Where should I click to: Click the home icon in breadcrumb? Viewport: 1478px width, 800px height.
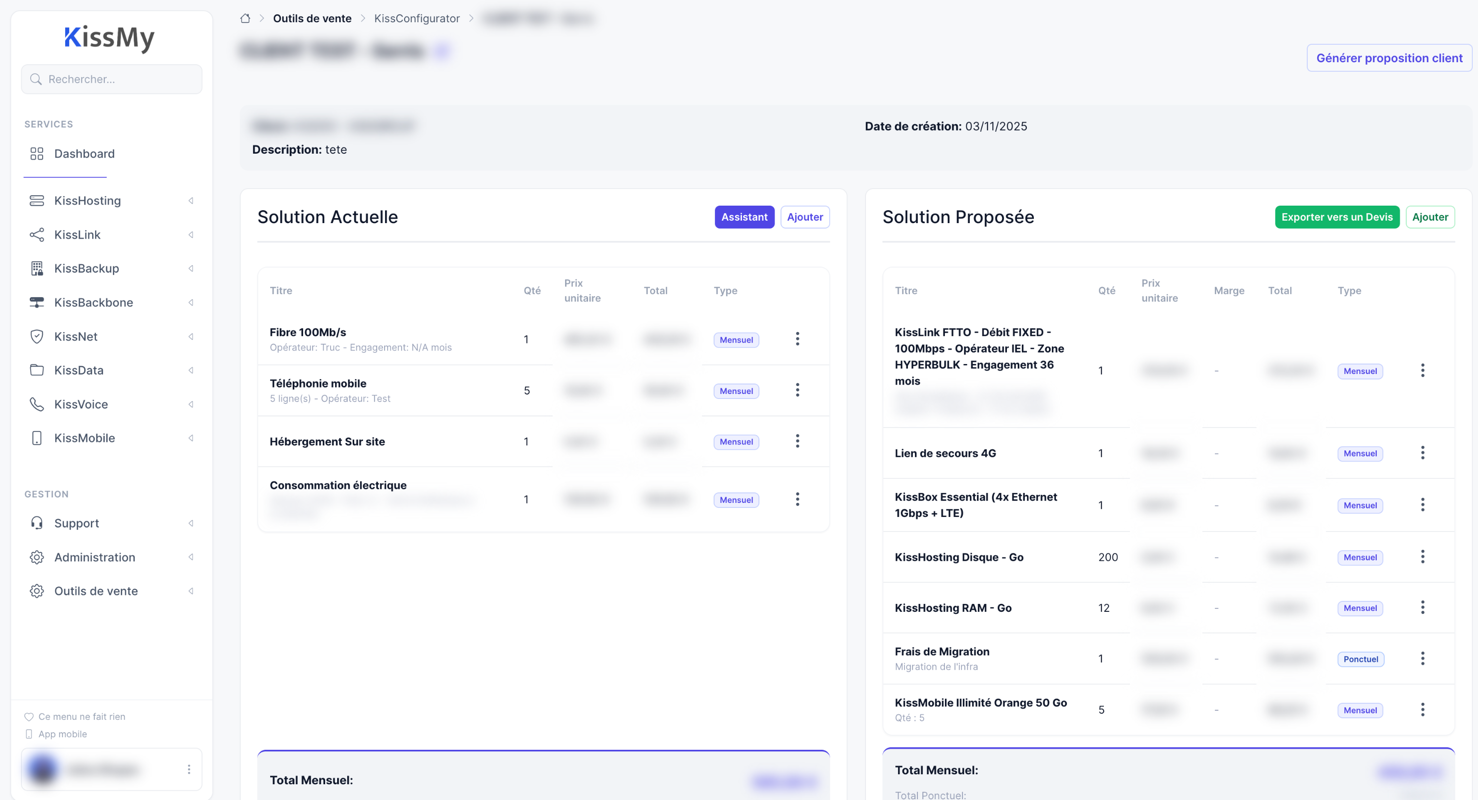tap(245, 18)
